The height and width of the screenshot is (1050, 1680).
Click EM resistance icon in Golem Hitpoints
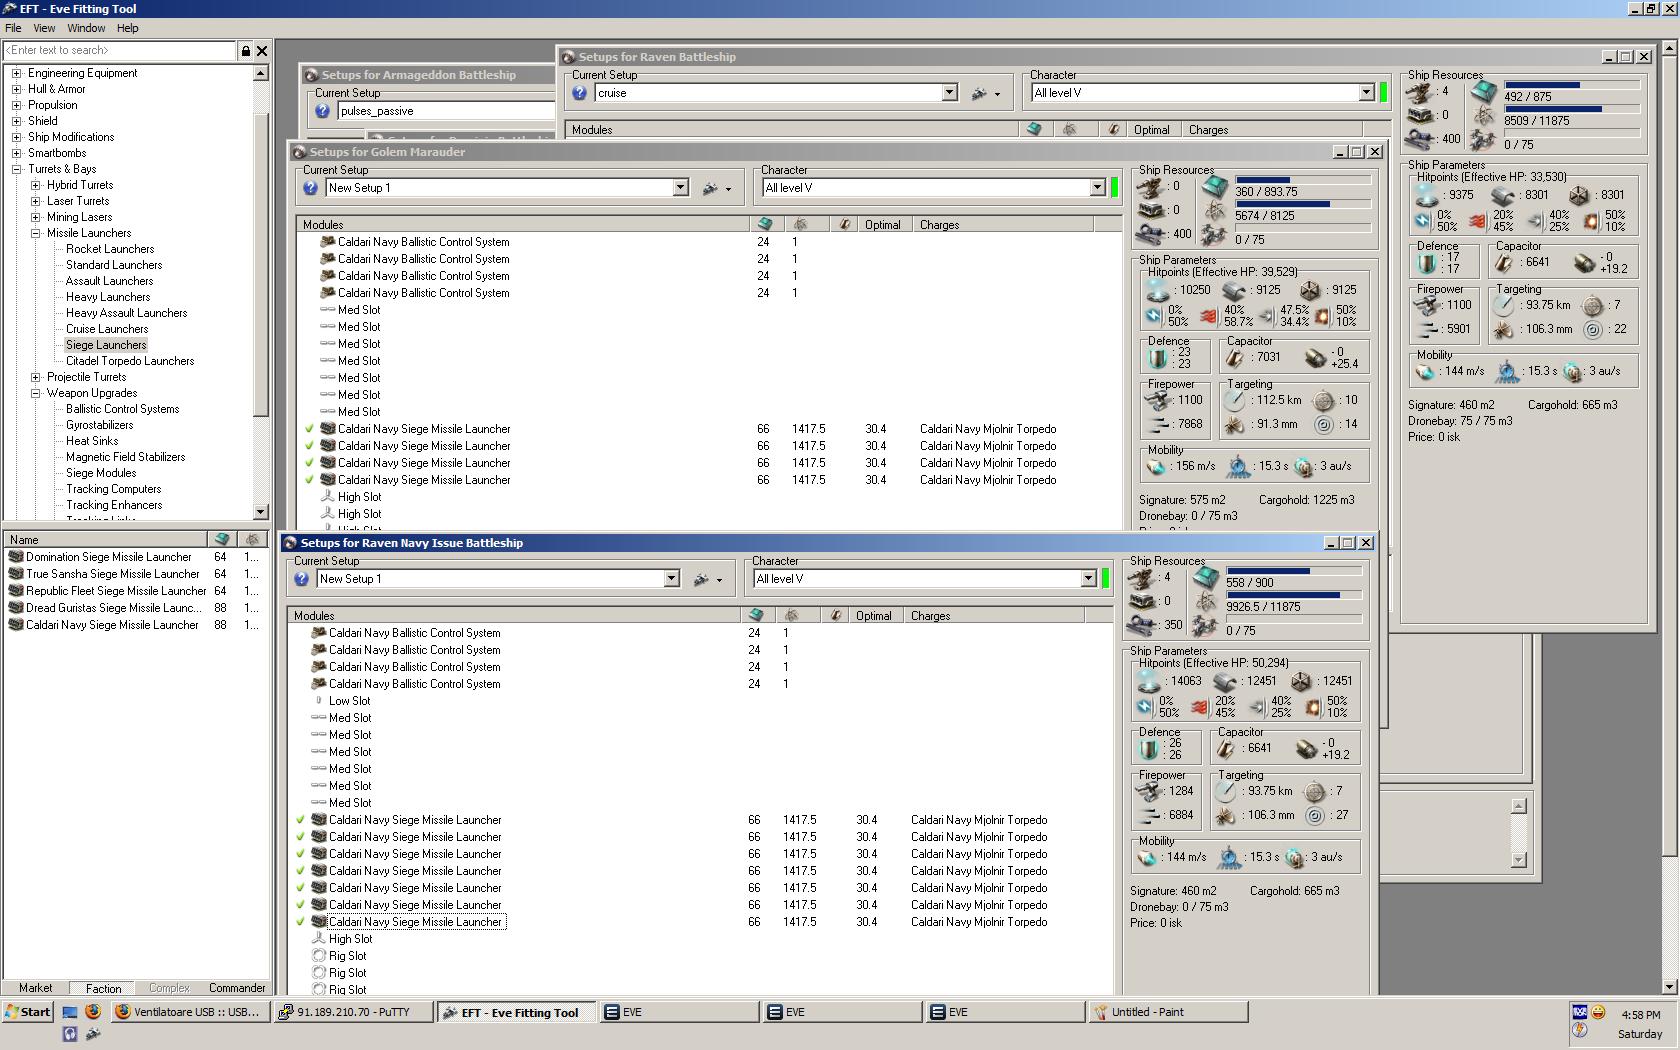(1153, 316)
